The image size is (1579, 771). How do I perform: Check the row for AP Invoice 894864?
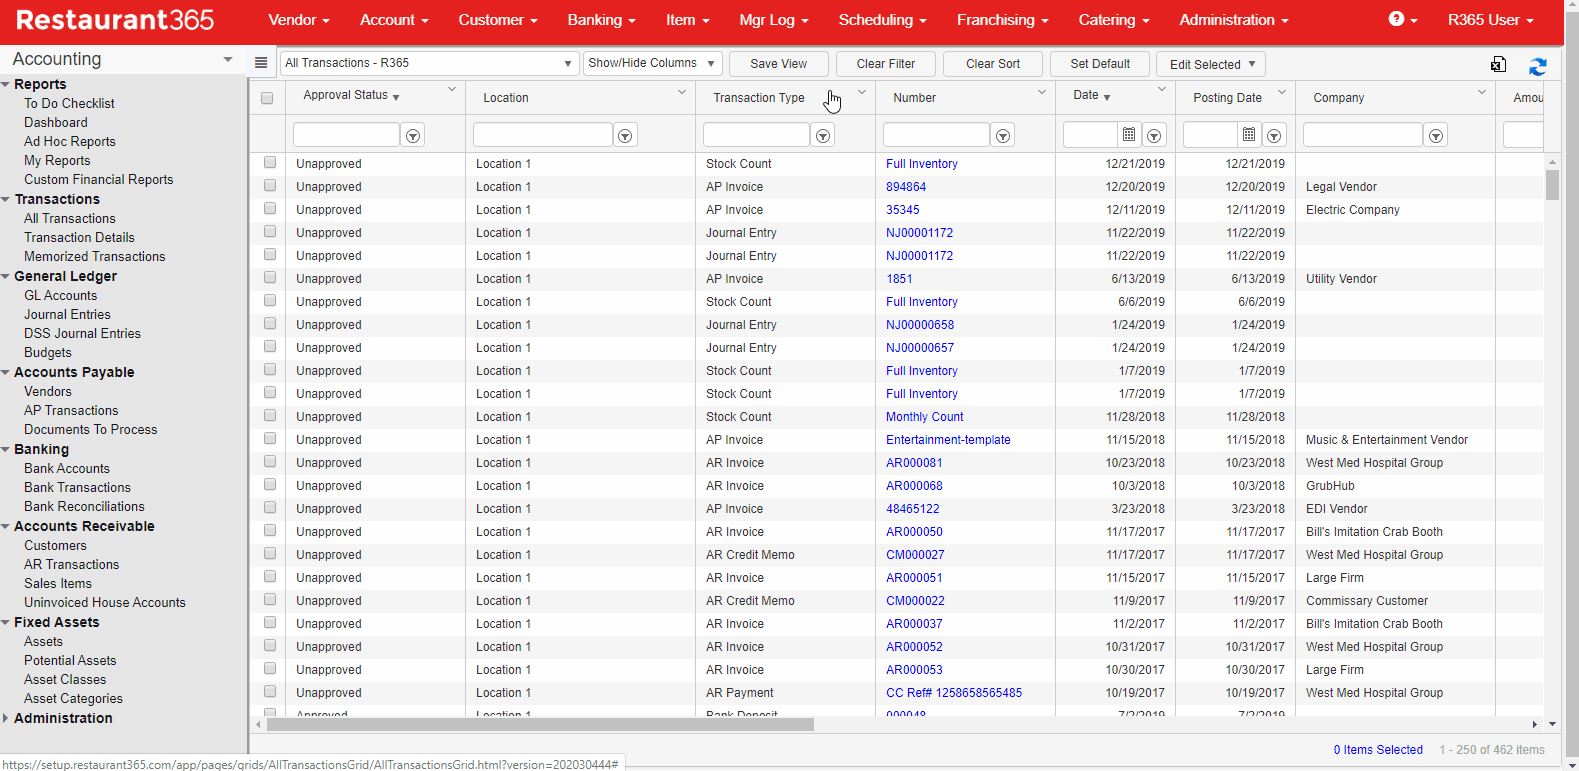pos(270,186)
